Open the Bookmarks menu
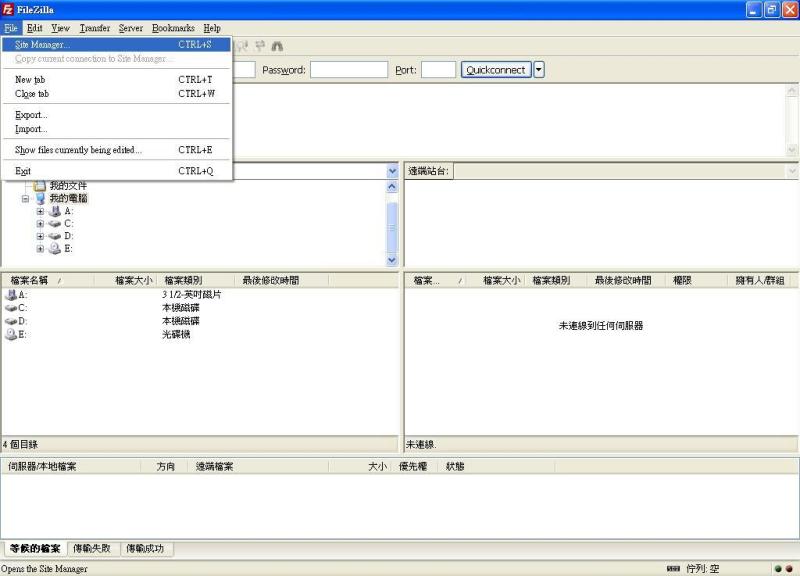The height and width of the screenshot is (576, 800). (173, 28)
